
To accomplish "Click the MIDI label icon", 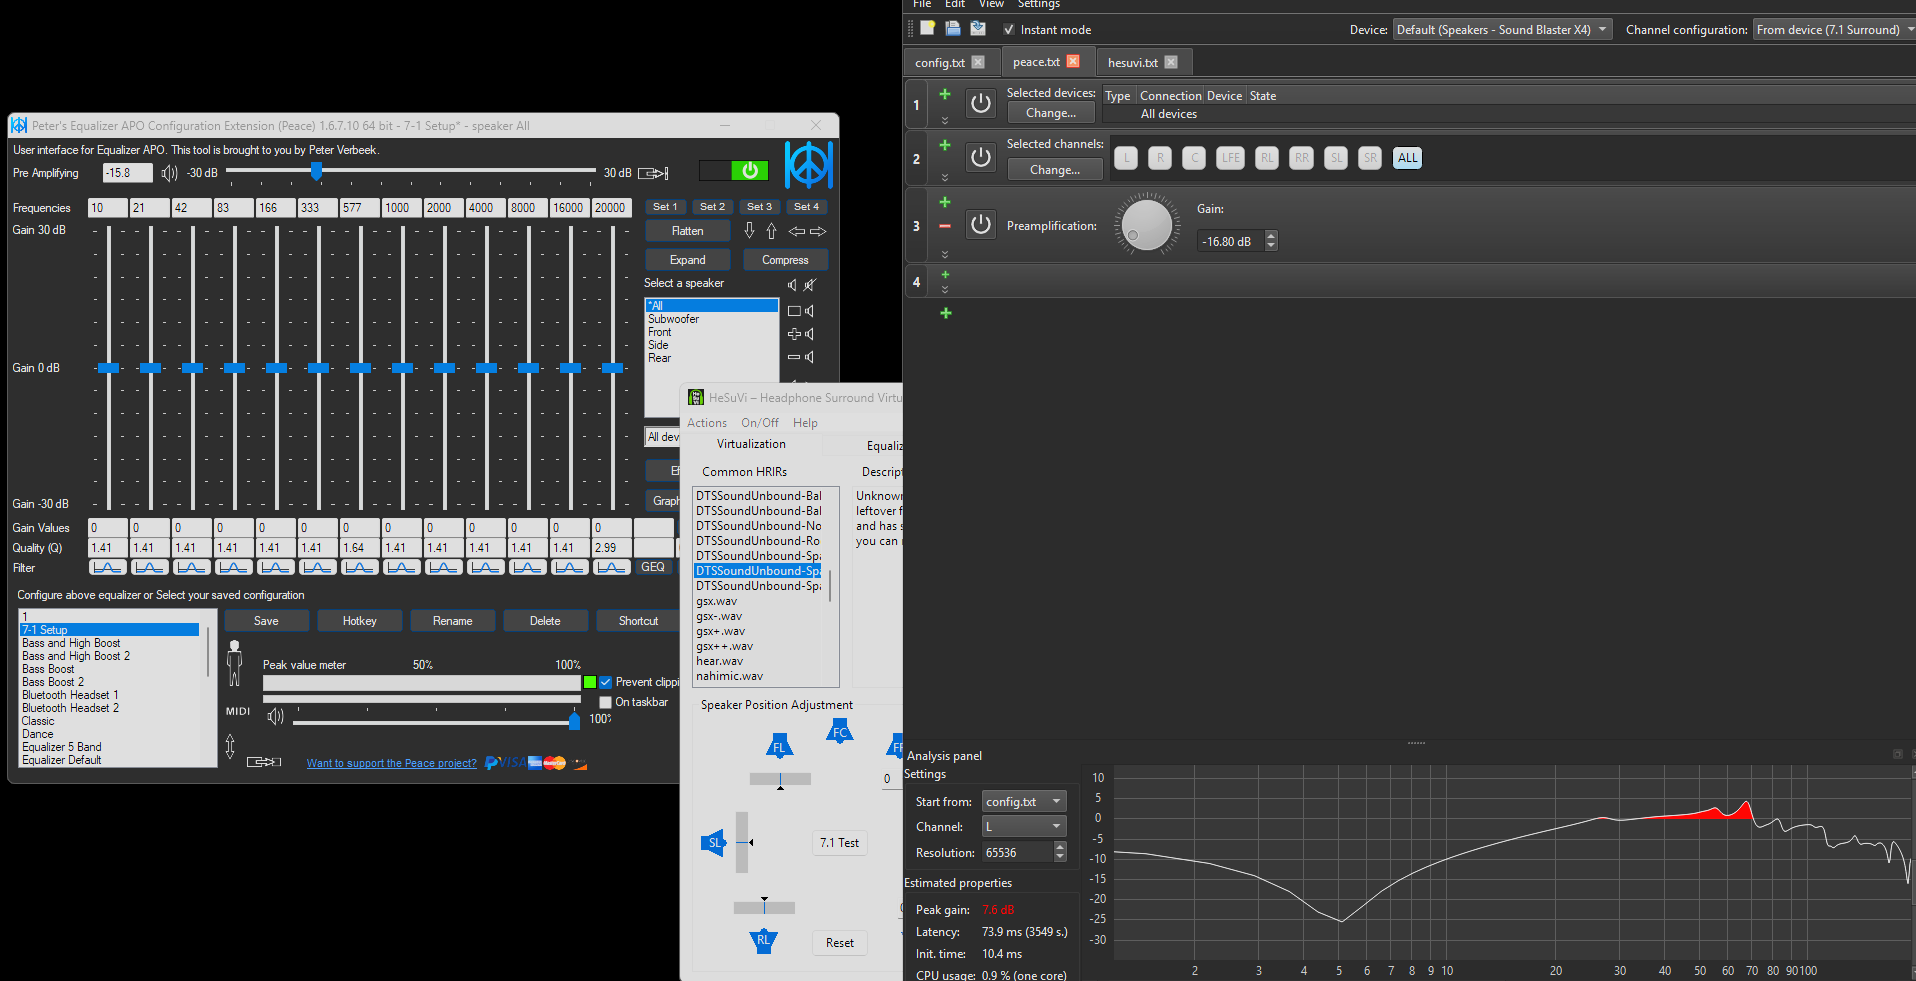I will (238, 711).
